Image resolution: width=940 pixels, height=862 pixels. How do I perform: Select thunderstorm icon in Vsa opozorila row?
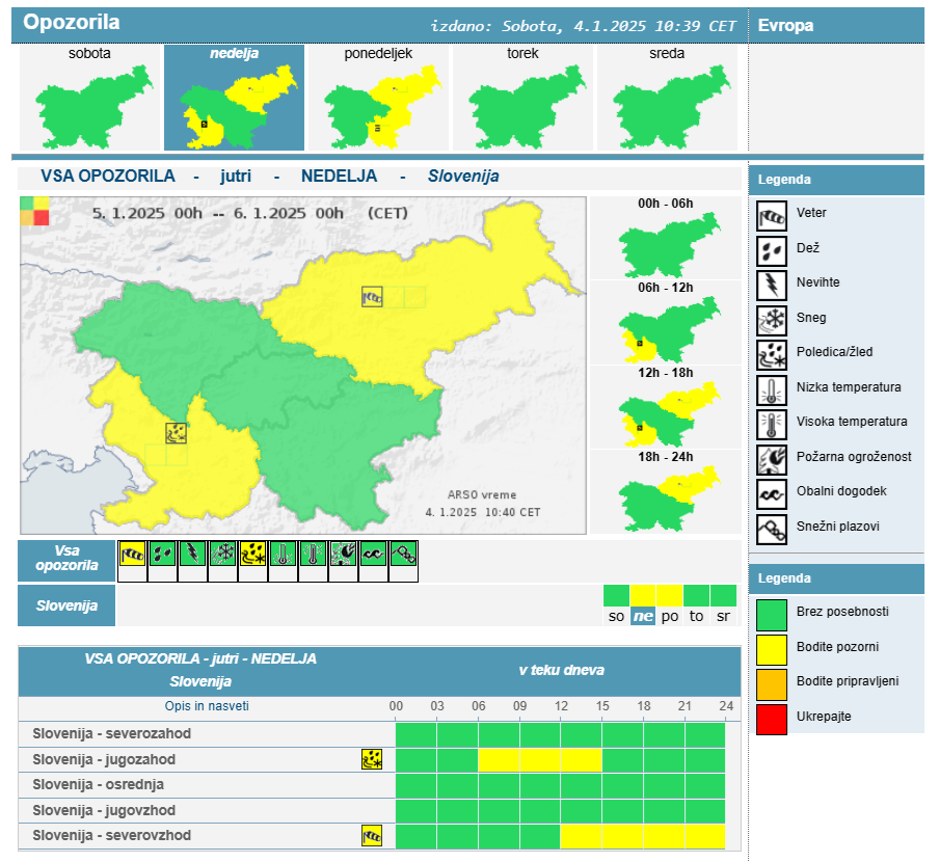(x=192, y=554)
